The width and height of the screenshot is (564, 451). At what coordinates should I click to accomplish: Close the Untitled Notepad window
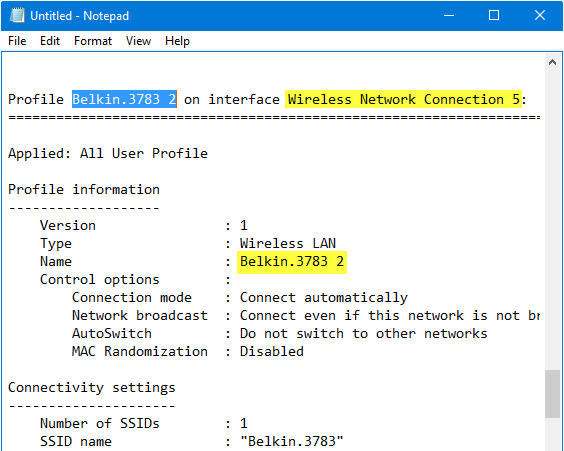point(540,15)
